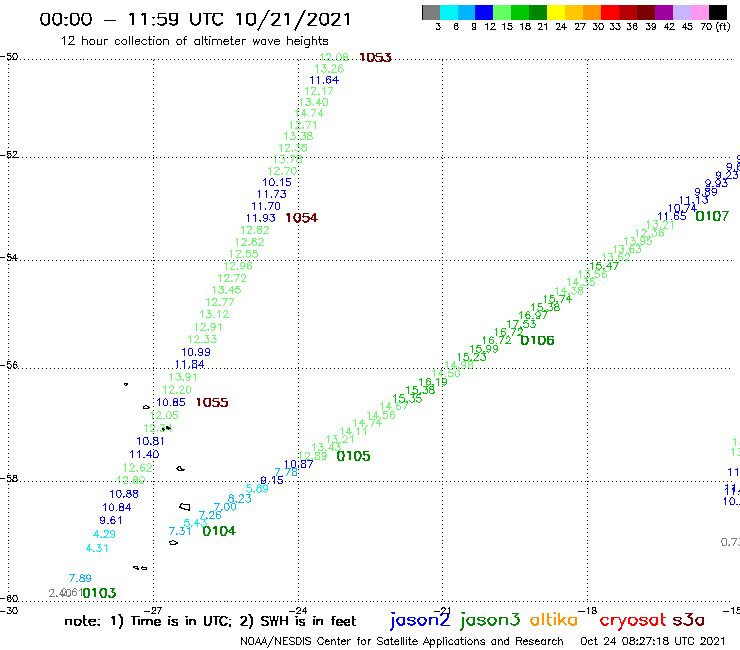The width and height of the screenshot is (740, 650).
Task: Click the wave height value 15.47
Action: click(x=604, y=266)
